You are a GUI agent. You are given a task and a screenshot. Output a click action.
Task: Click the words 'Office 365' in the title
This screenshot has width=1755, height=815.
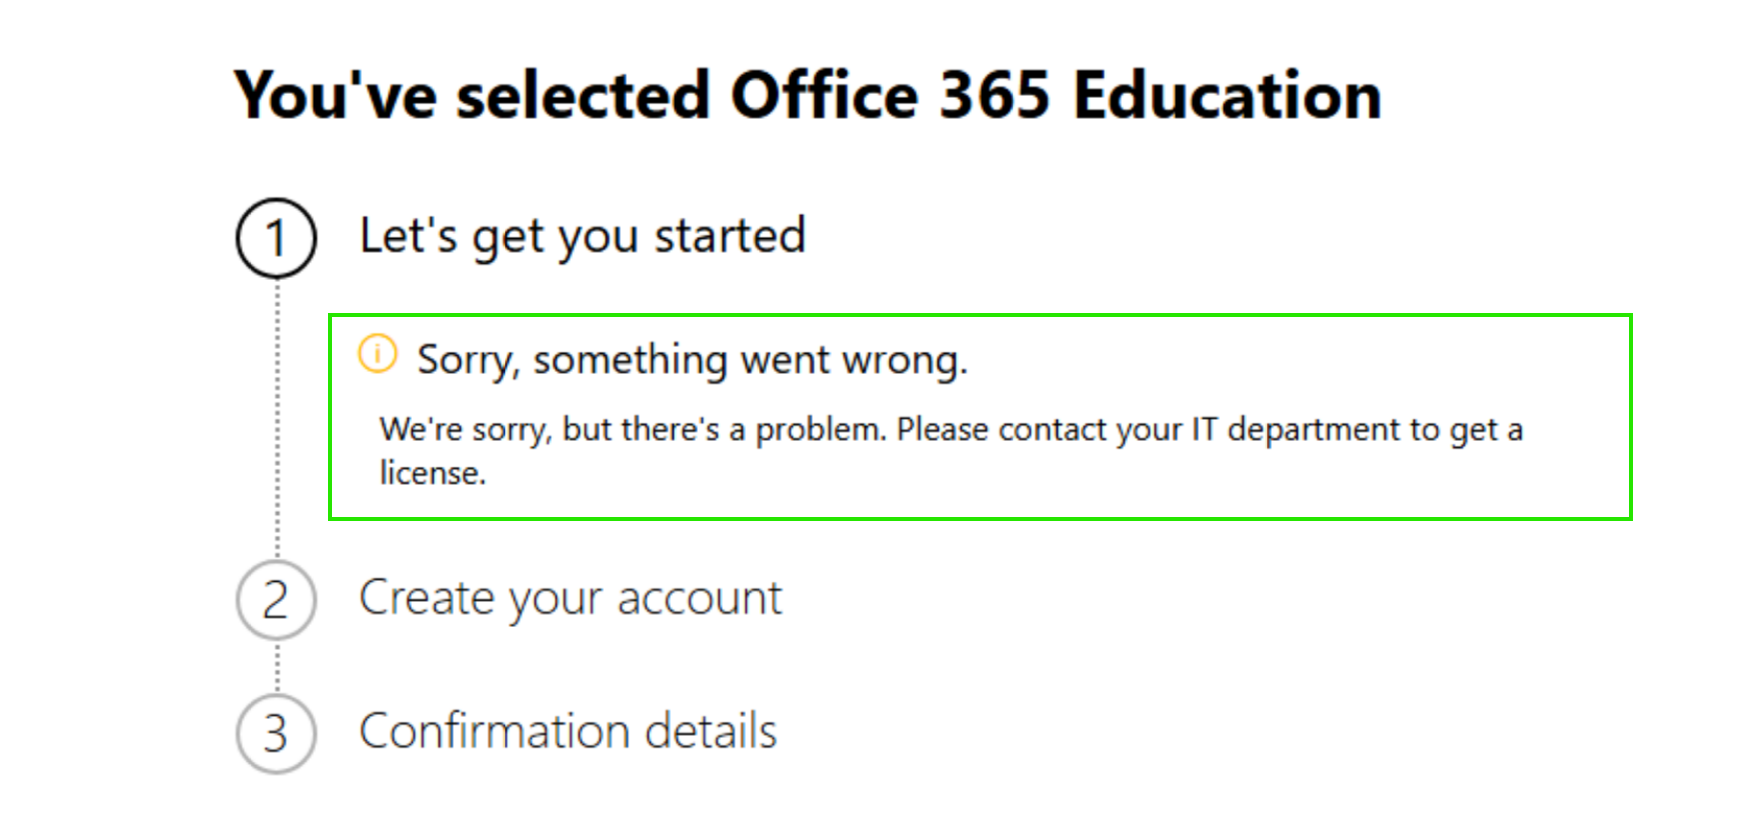(890, 96)
